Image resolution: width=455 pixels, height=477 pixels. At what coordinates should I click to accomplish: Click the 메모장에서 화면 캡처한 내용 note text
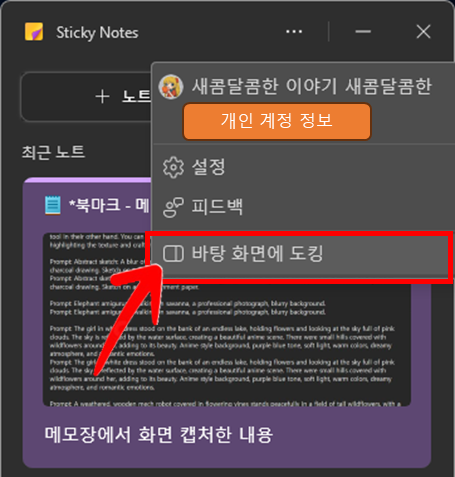159,435
